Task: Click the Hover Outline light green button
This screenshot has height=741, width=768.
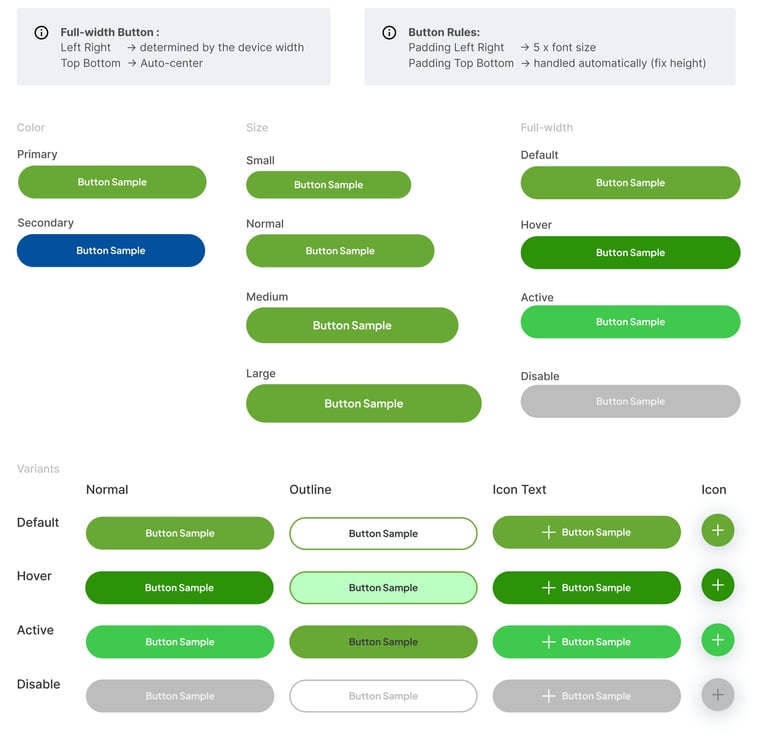Action: 383,587
